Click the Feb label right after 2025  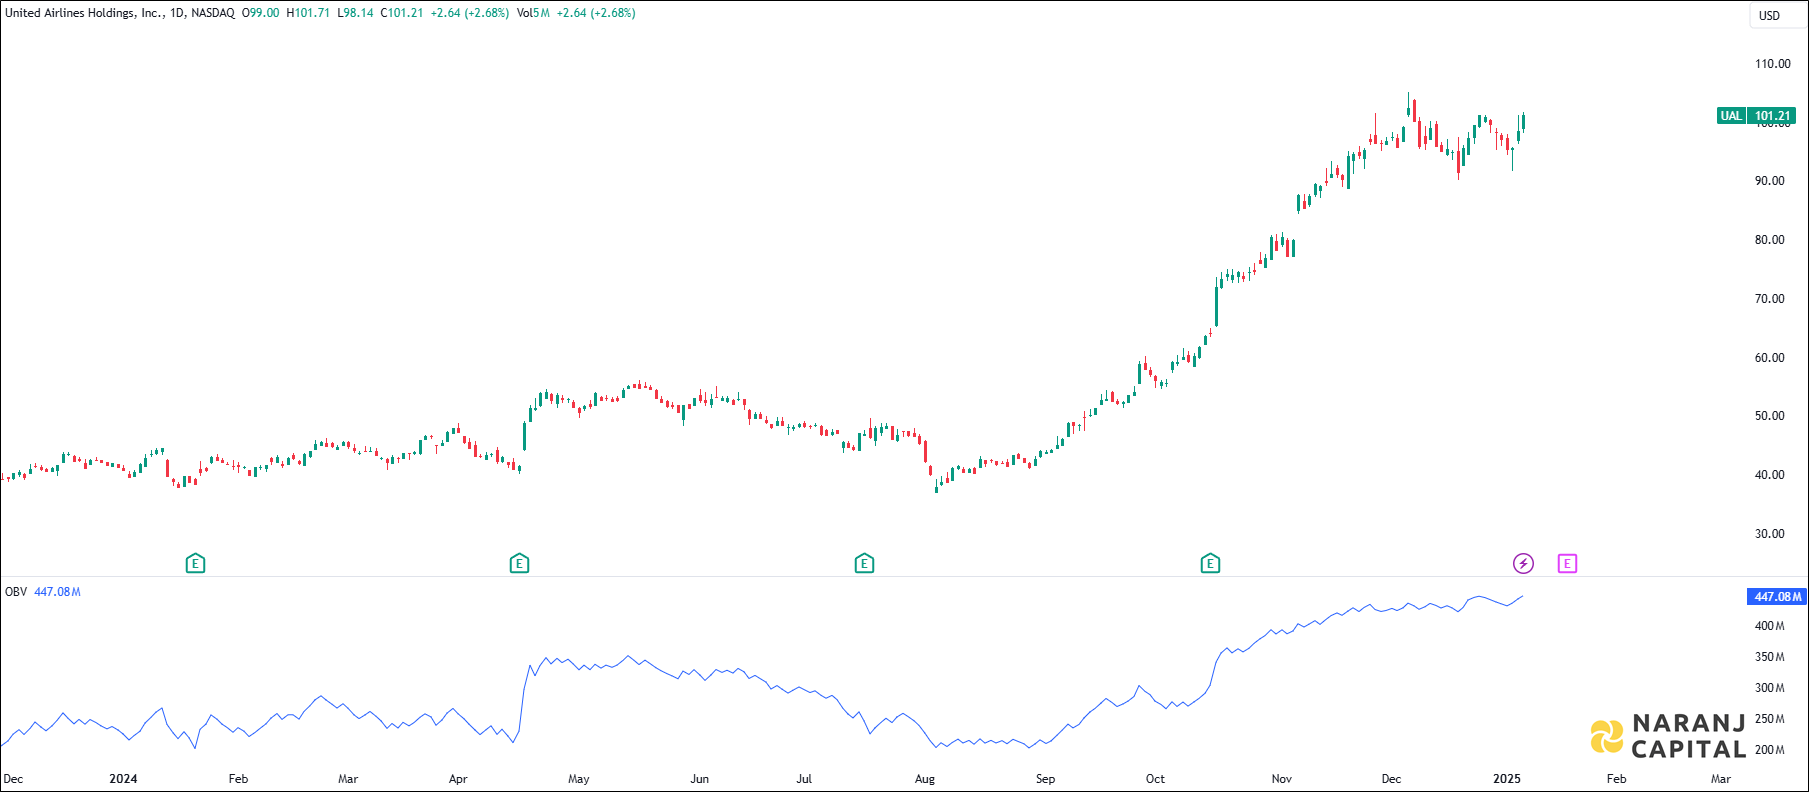point(1616,779)
